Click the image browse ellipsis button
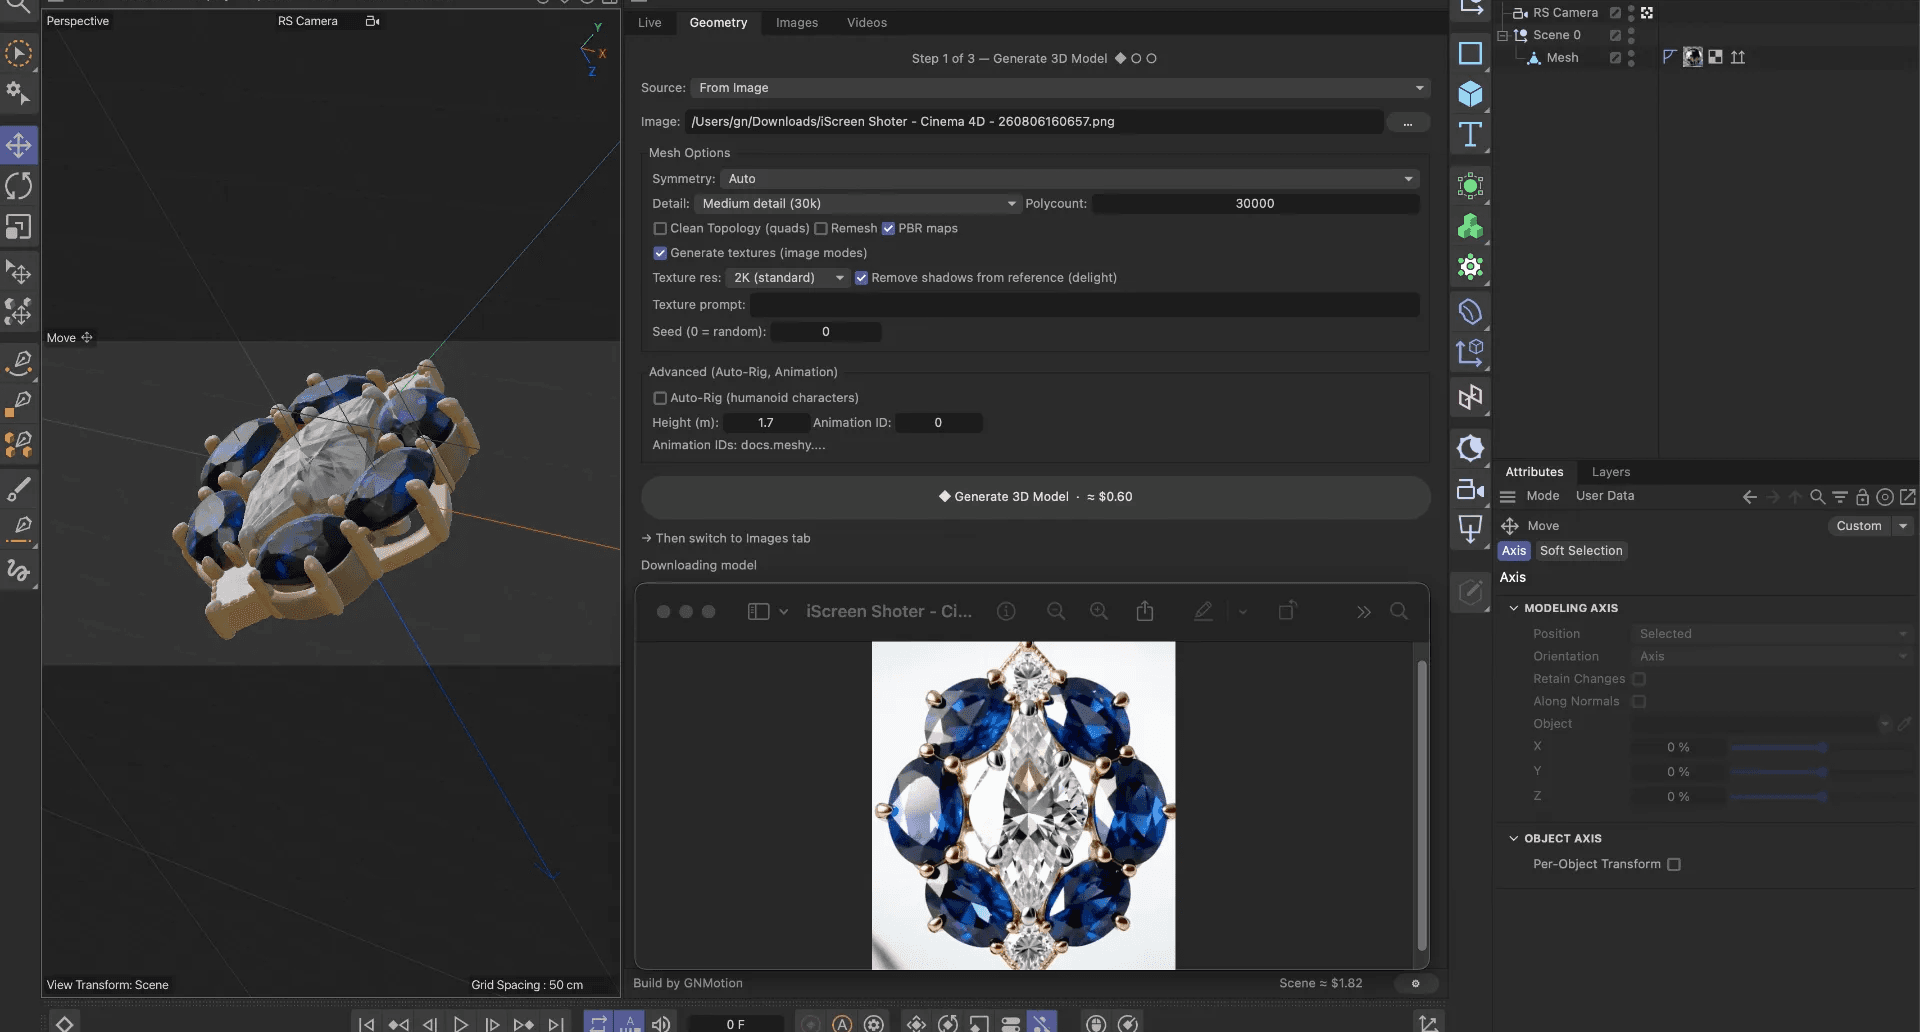 coord(1408,122)
